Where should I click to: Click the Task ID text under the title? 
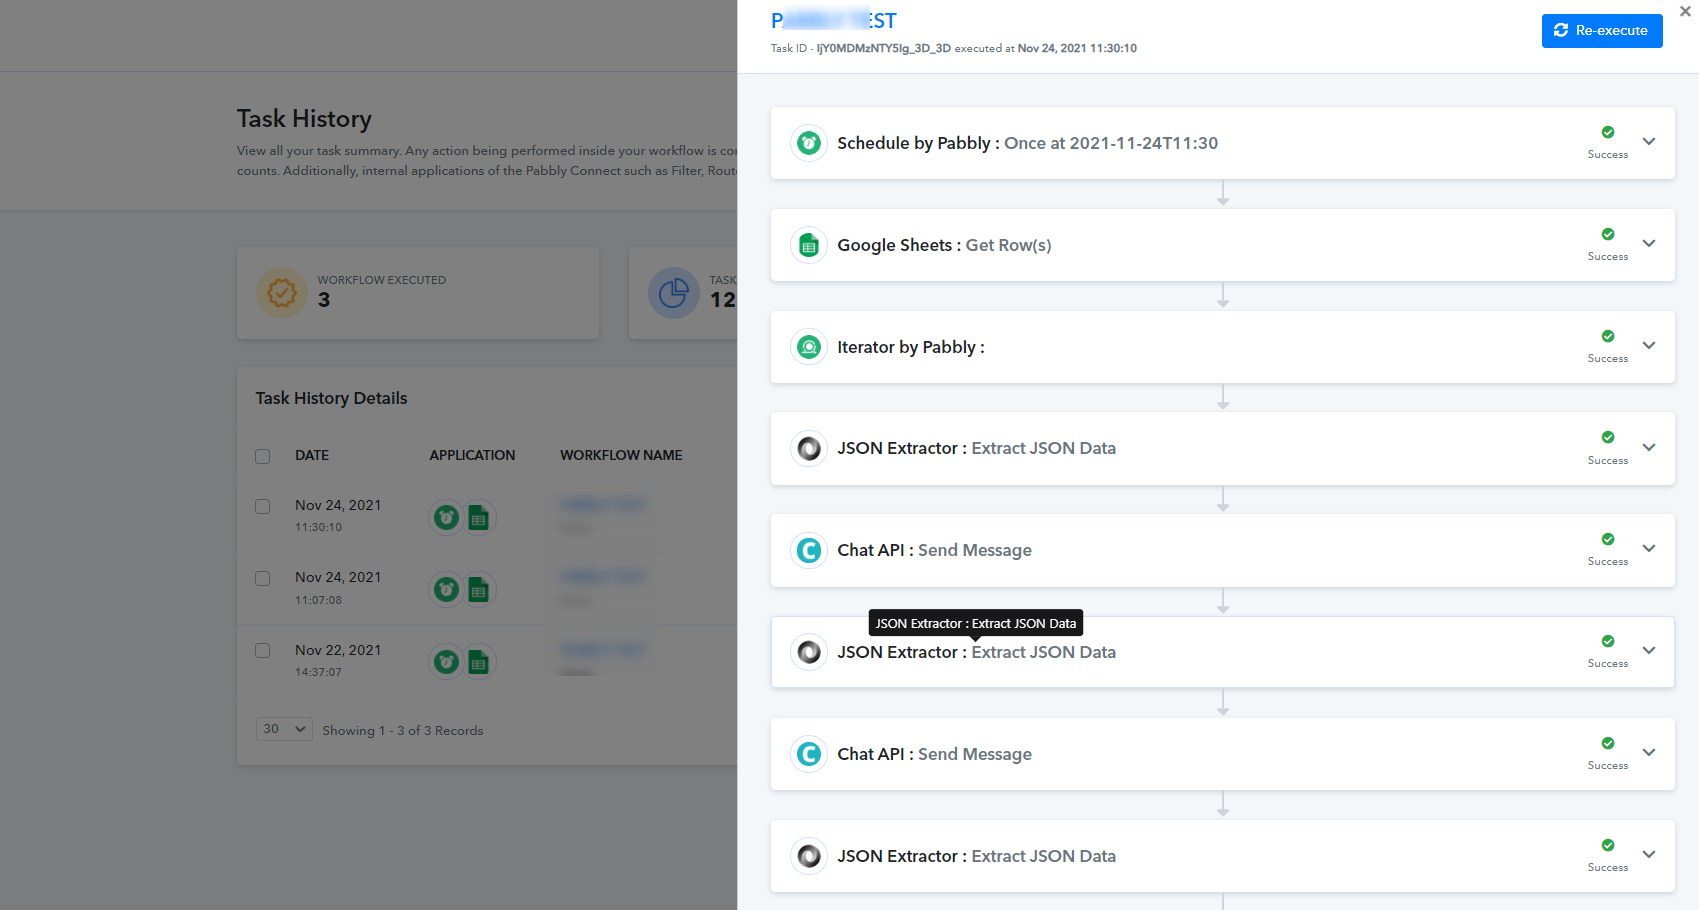click(x=953, y=48)
